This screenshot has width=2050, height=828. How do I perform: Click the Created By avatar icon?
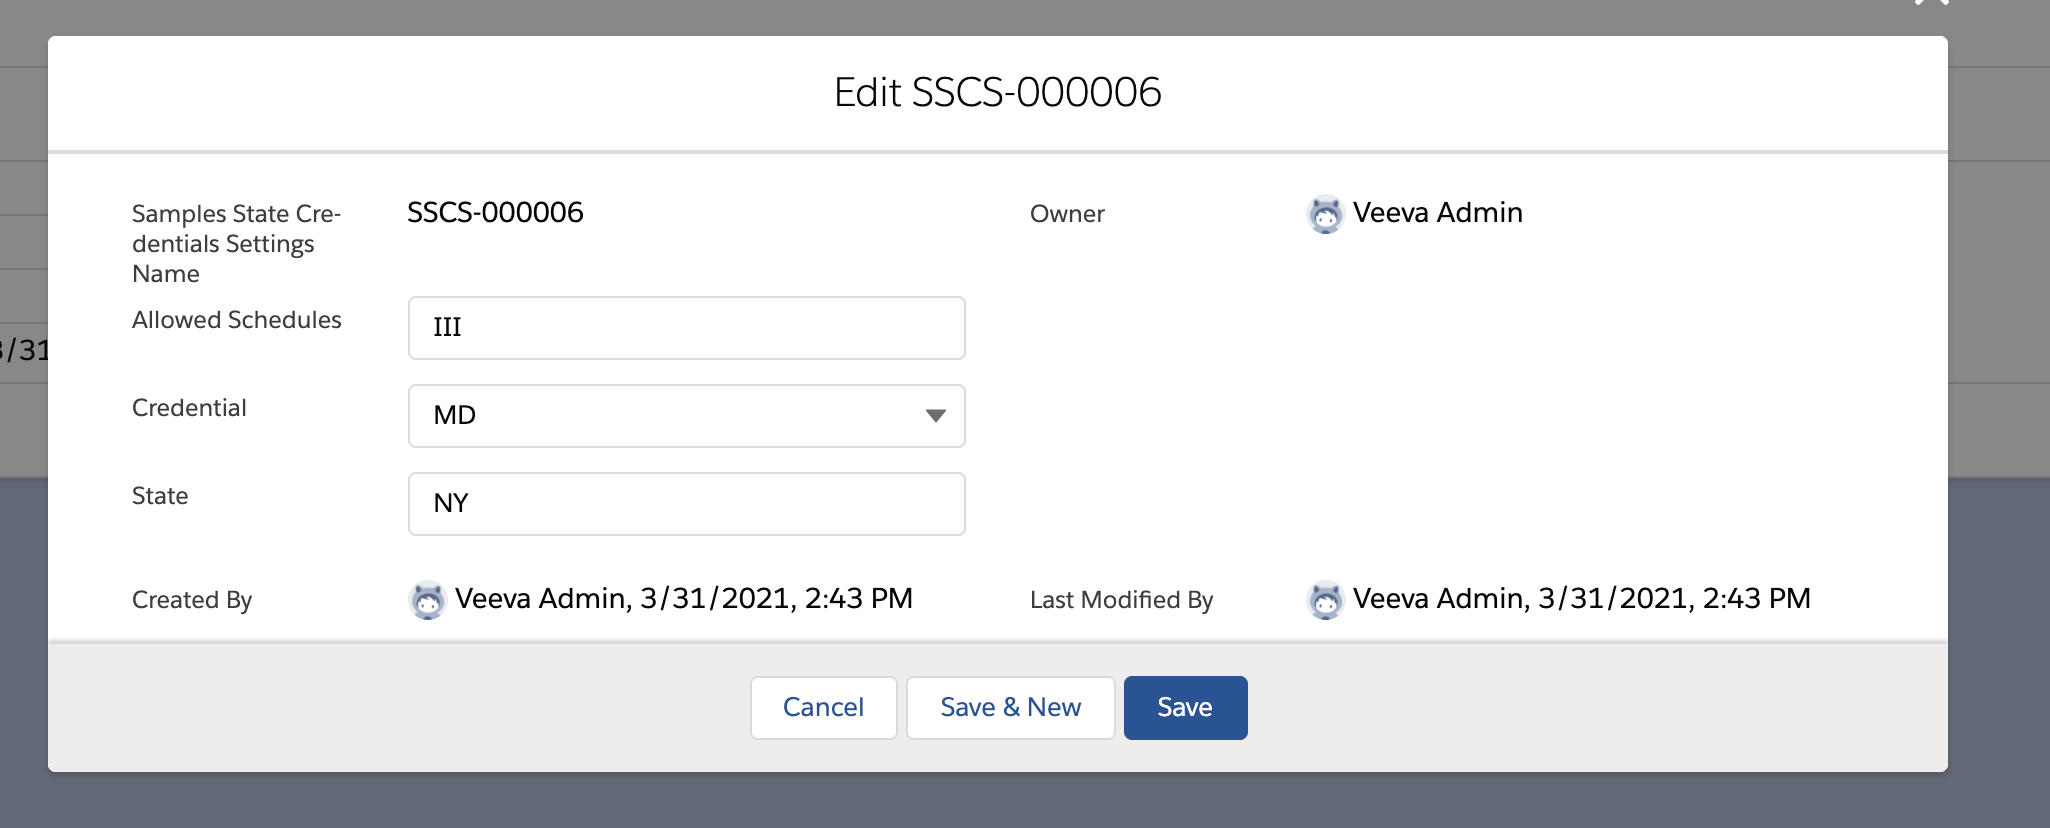coord(427,600)
